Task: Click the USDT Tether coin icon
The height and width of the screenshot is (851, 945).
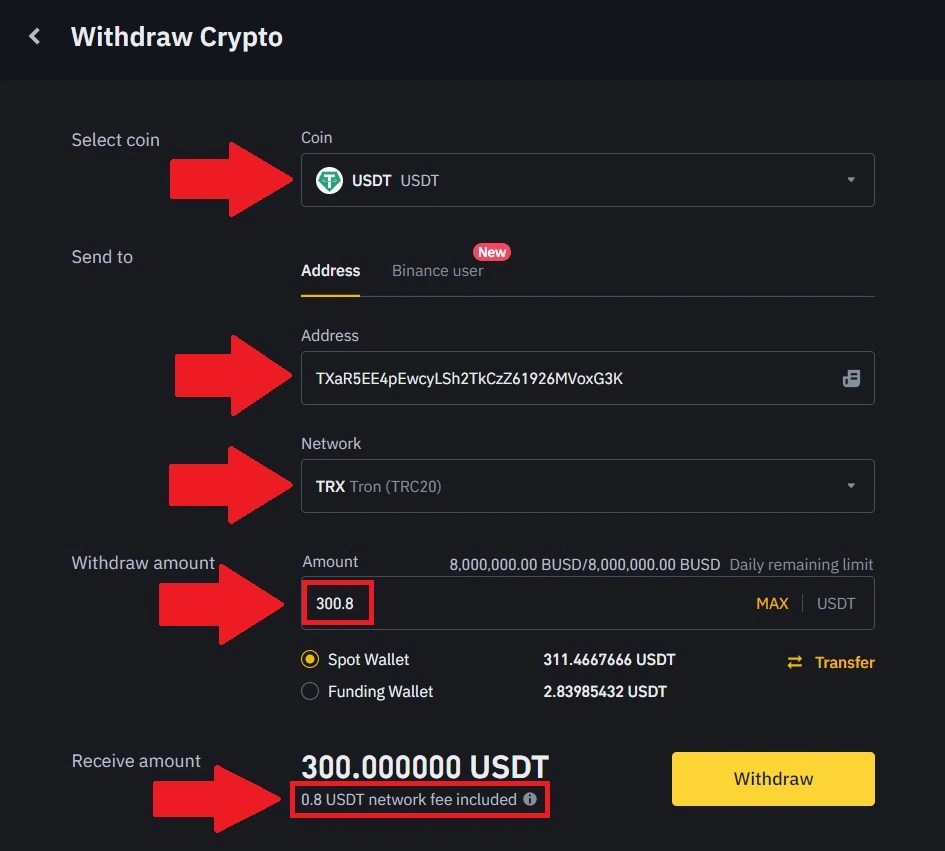Action: [x=329, y=180]
